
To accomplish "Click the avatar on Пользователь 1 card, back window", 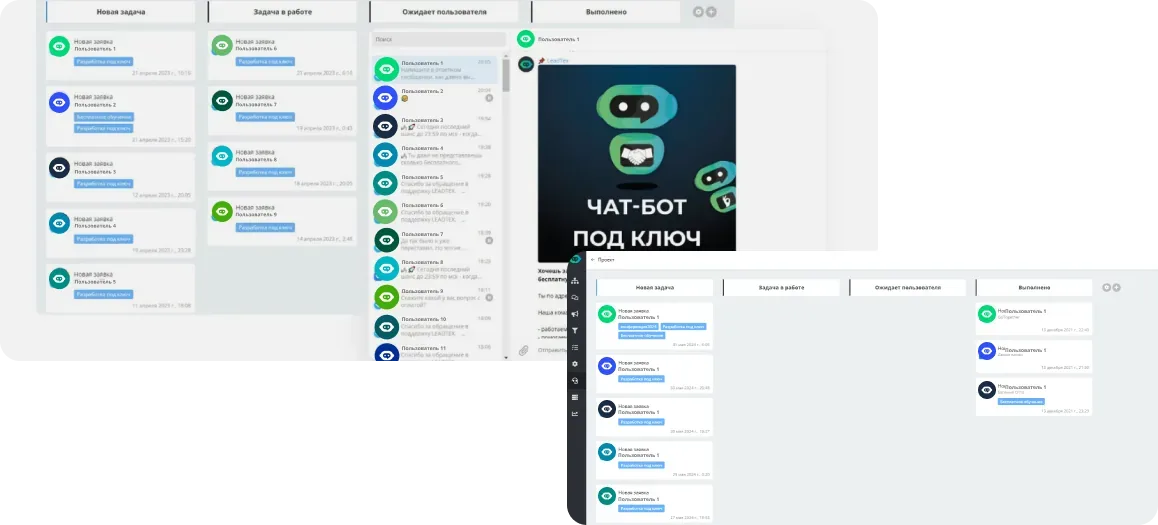I will tap(59, 46).
